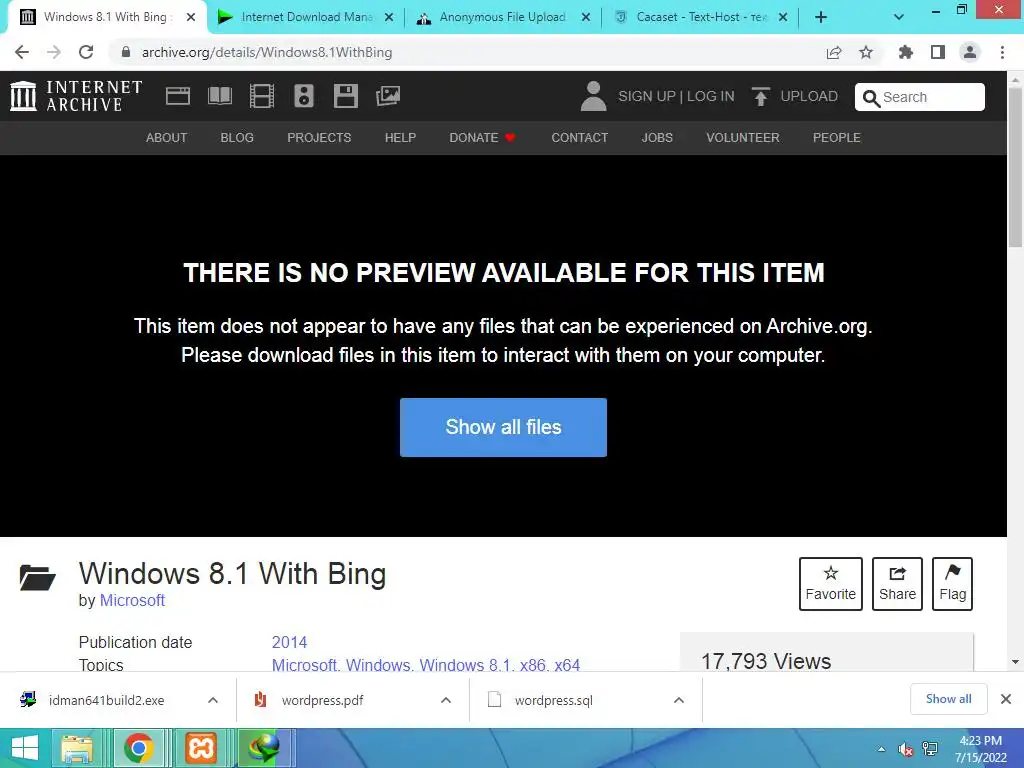The image size is (1024, 768).
Task: Open the Chrome three-dot menu
Action: click(1002, 52)
